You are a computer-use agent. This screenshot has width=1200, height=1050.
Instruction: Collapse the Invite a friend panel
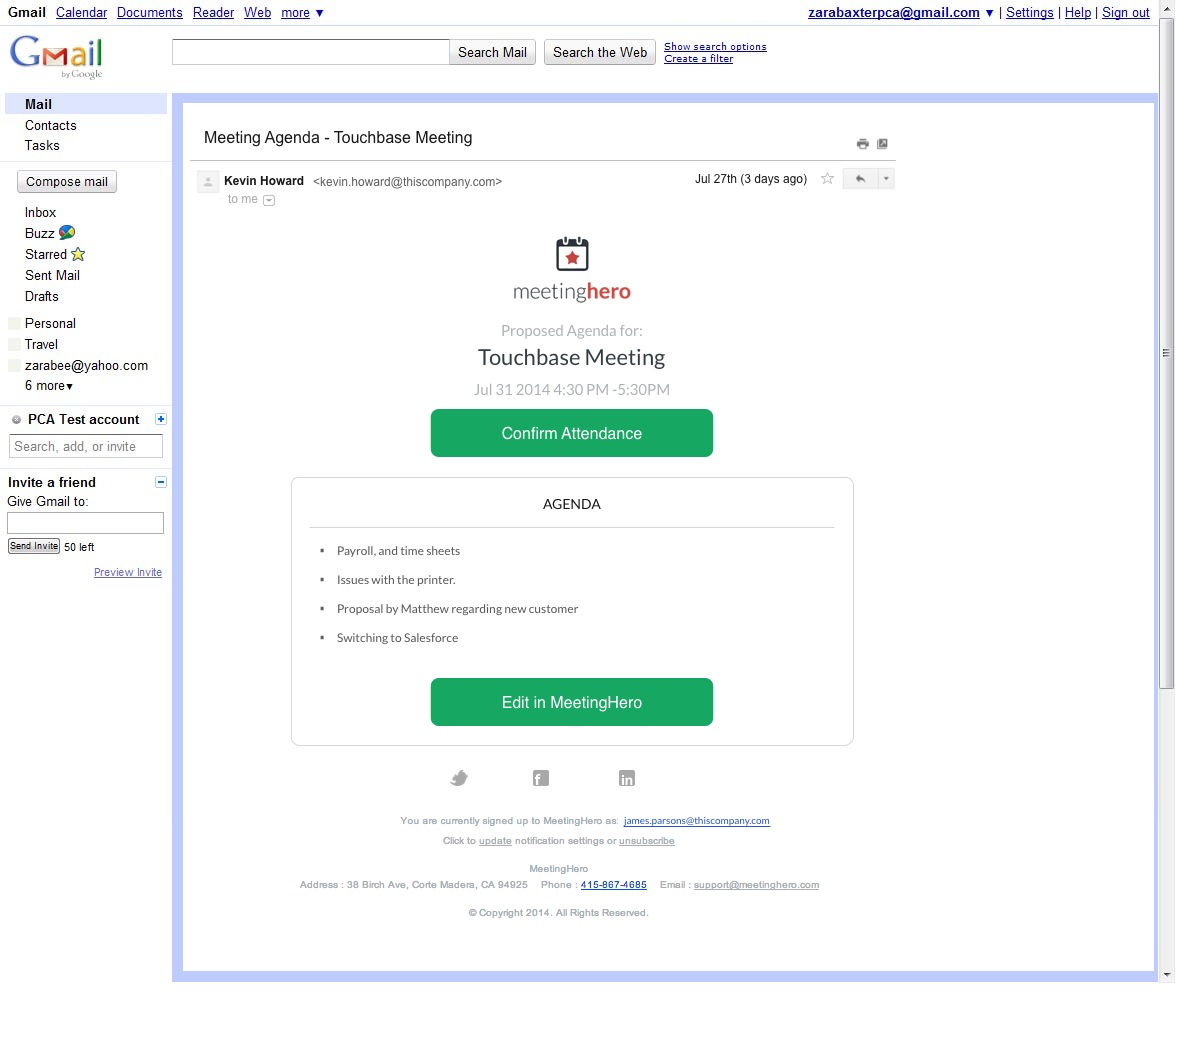(x=161, y=482)
